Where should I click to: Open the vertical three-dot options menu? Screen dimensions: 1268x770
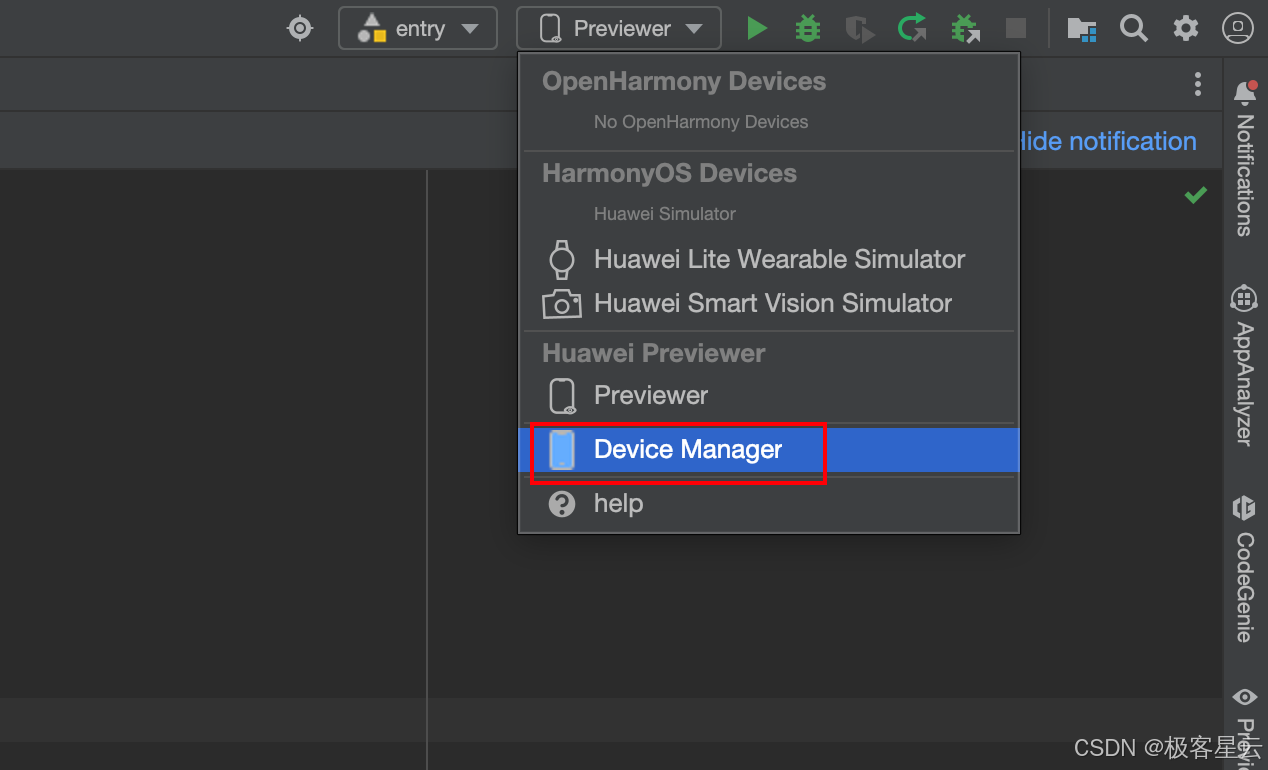click(x=1197, y=84)
